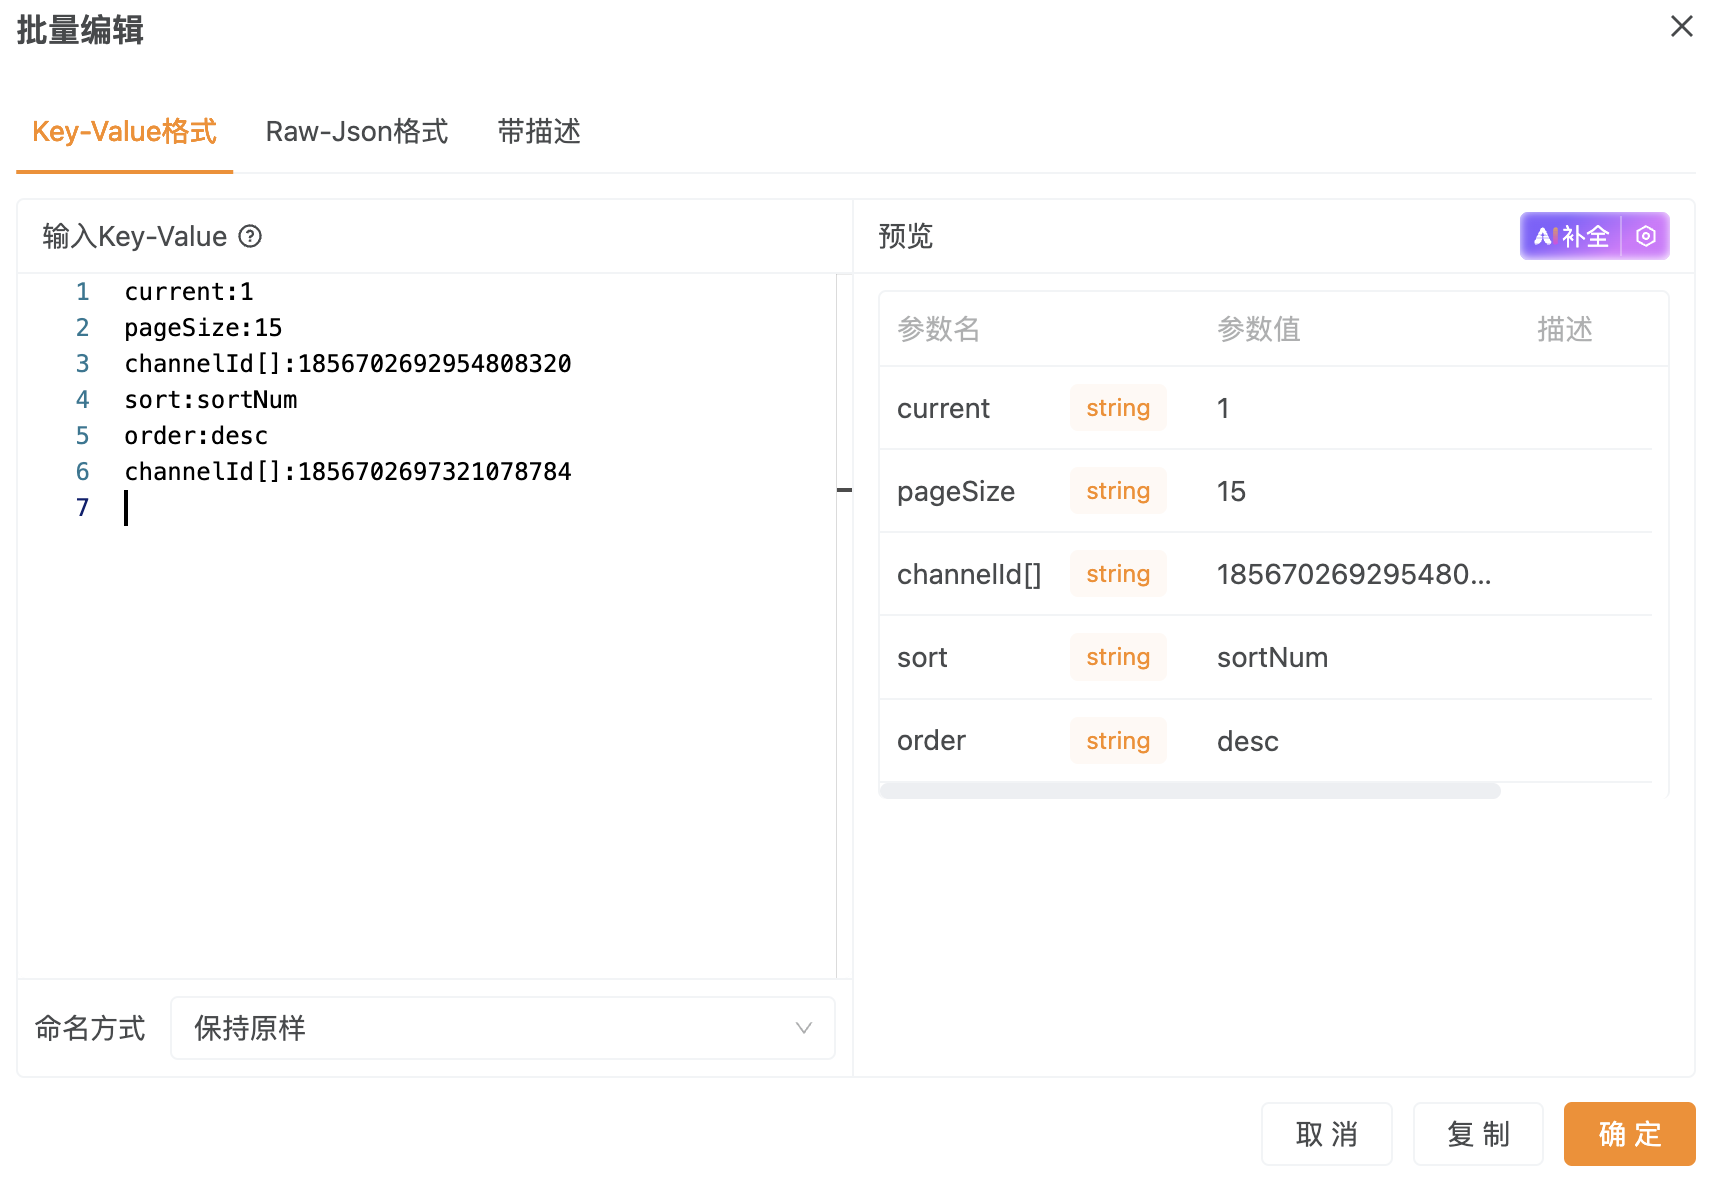Click the panel divider collapse handle
Screen dimensions: 1732x1192
pos(844,490)
